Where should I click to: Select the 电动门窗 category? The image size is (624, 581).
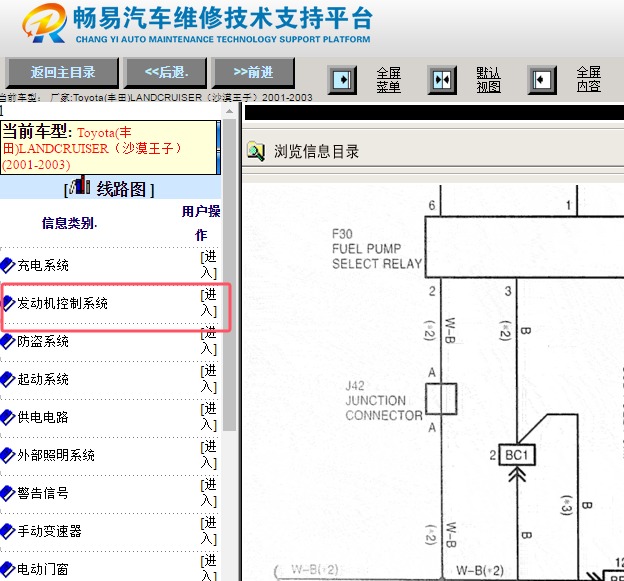pos(43,569)
